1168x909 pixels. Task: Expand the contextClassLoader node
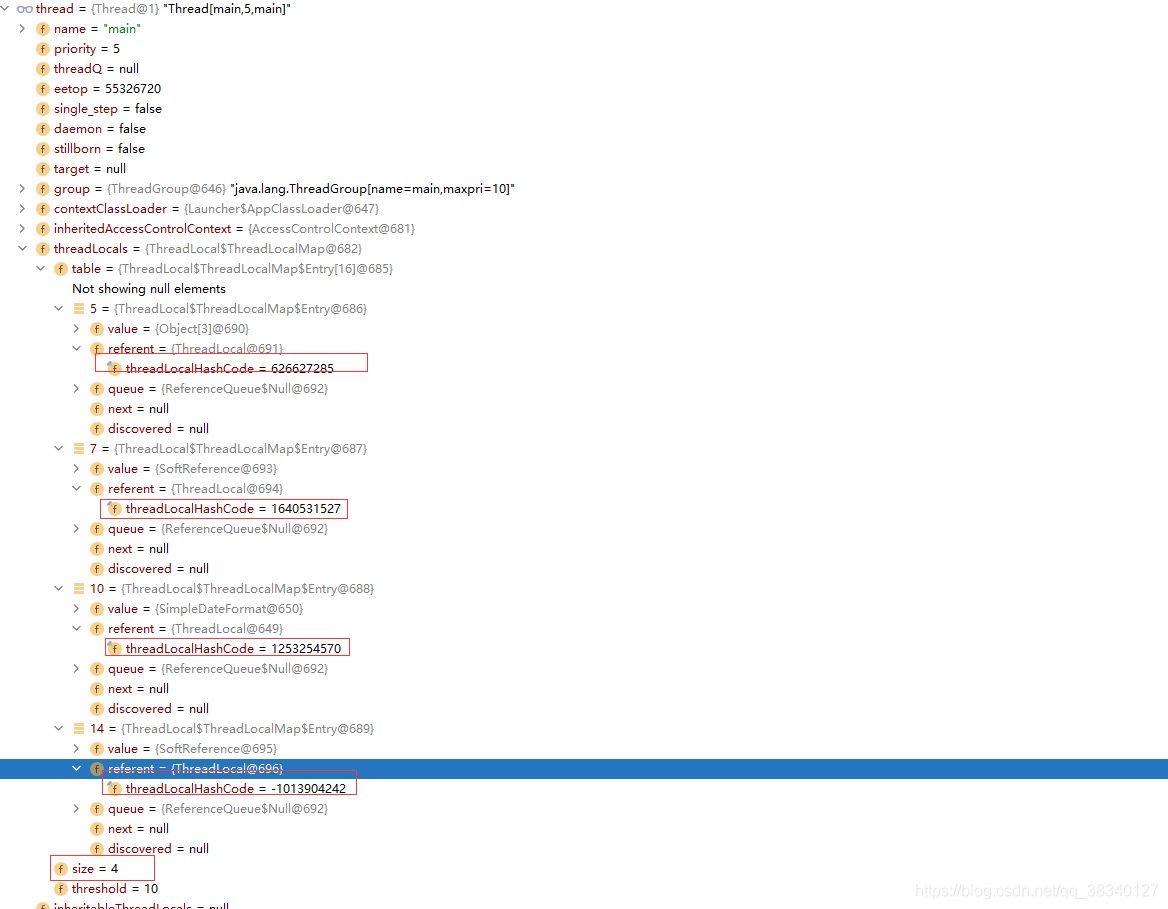(x=22, y=208)
